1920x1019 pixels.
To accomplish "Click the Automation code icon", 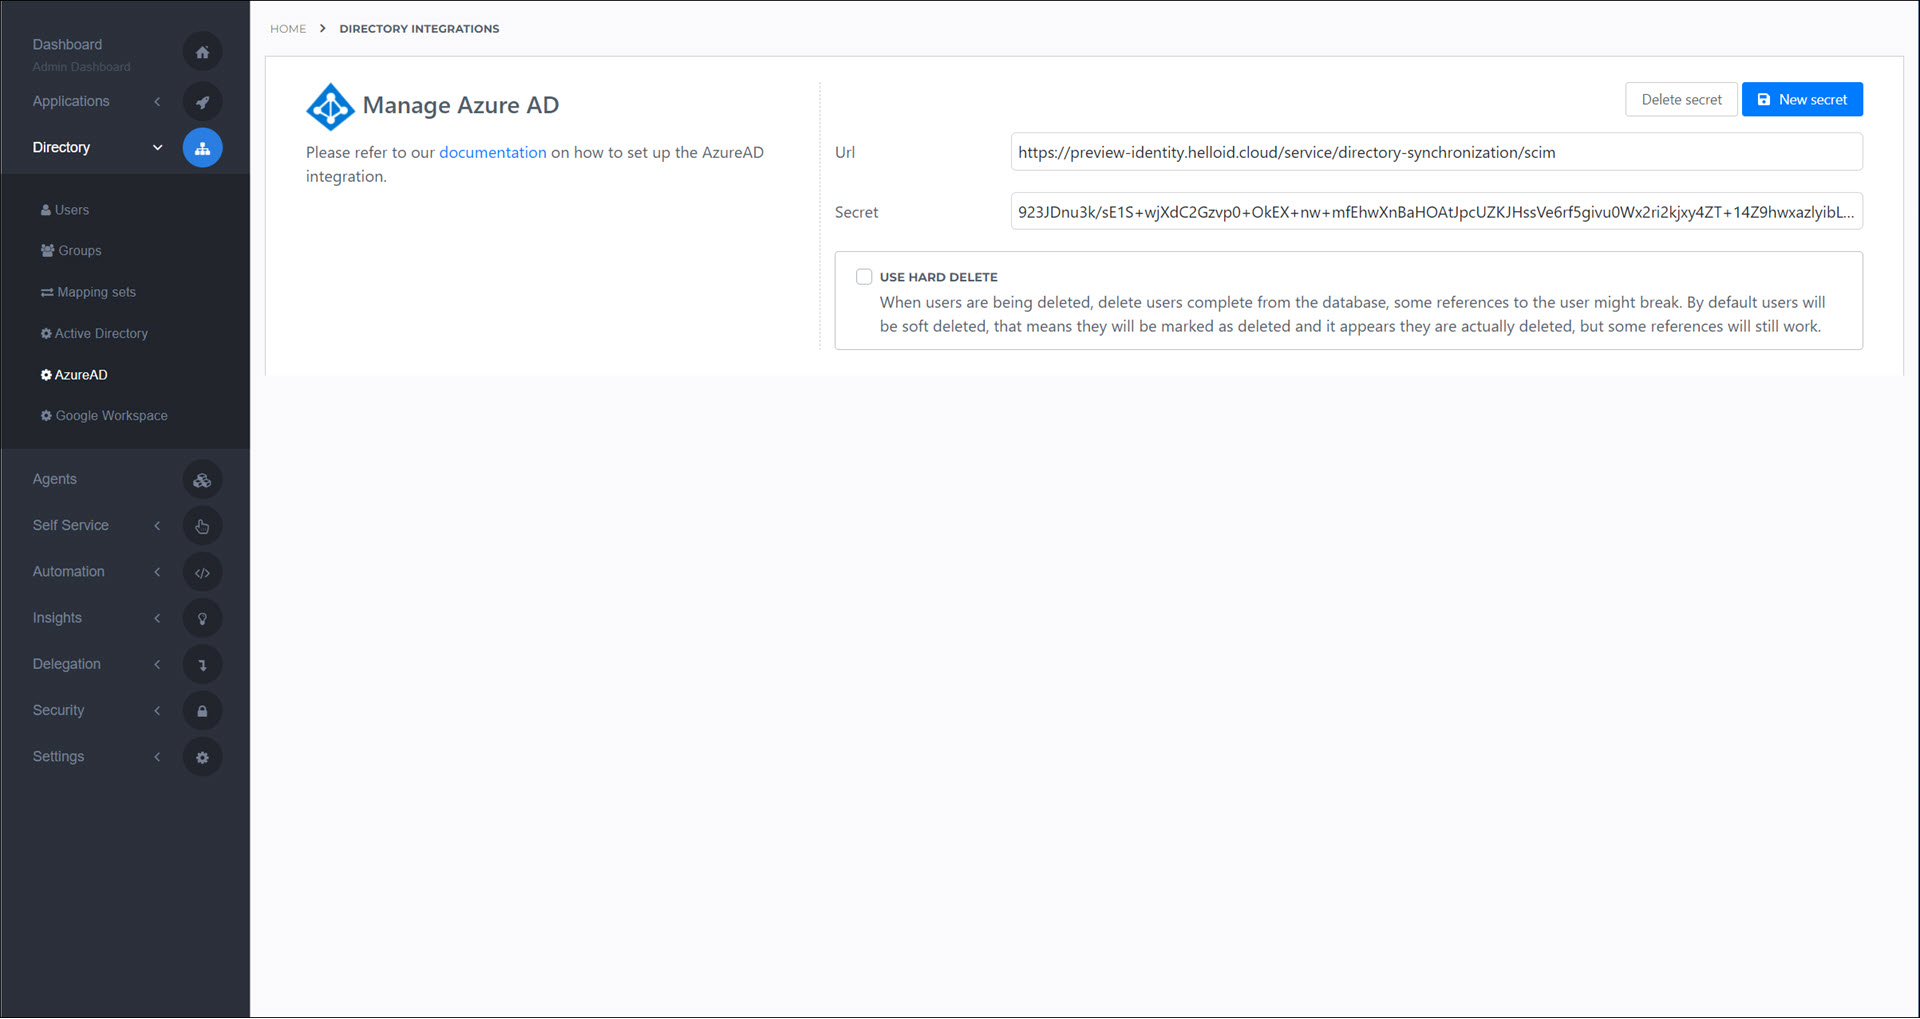I will pos(202,572).
